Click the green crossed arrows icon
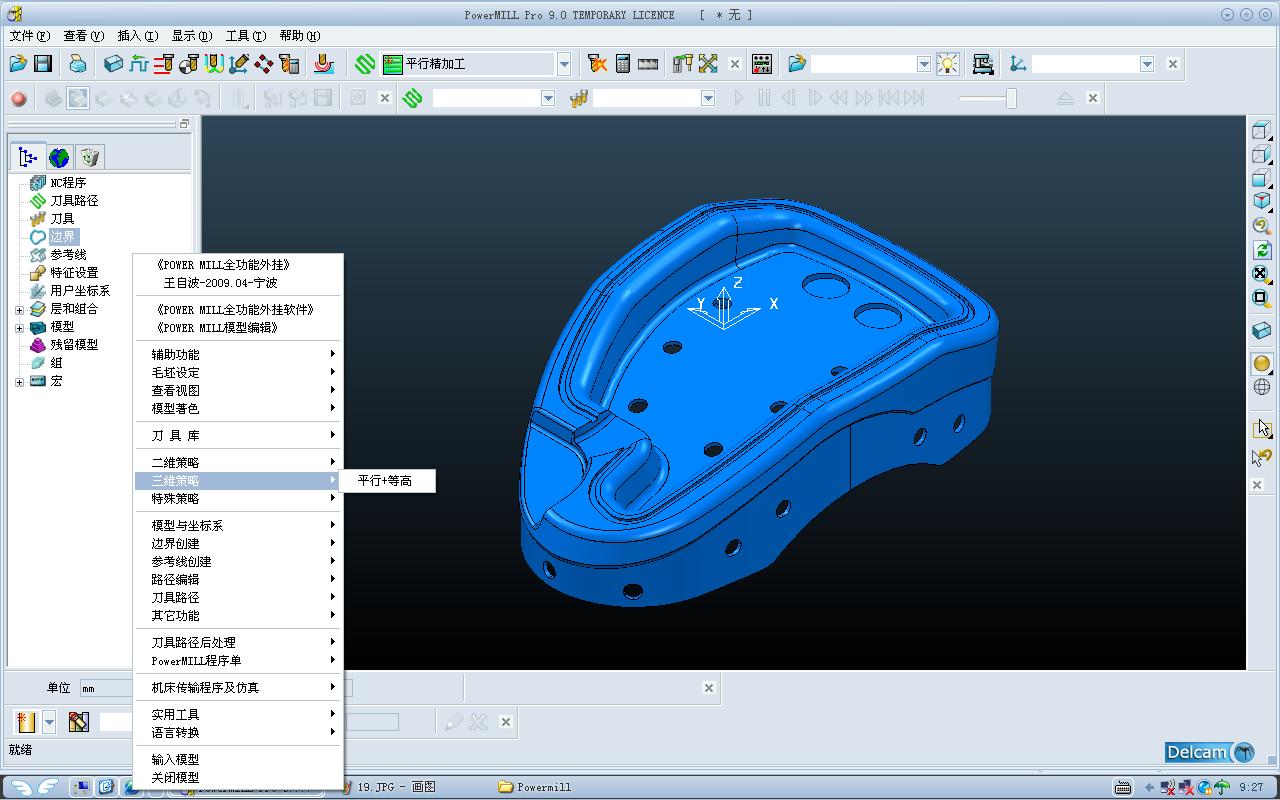The height and width of the screenshot is (800, 1280). (x=709, y=64)
